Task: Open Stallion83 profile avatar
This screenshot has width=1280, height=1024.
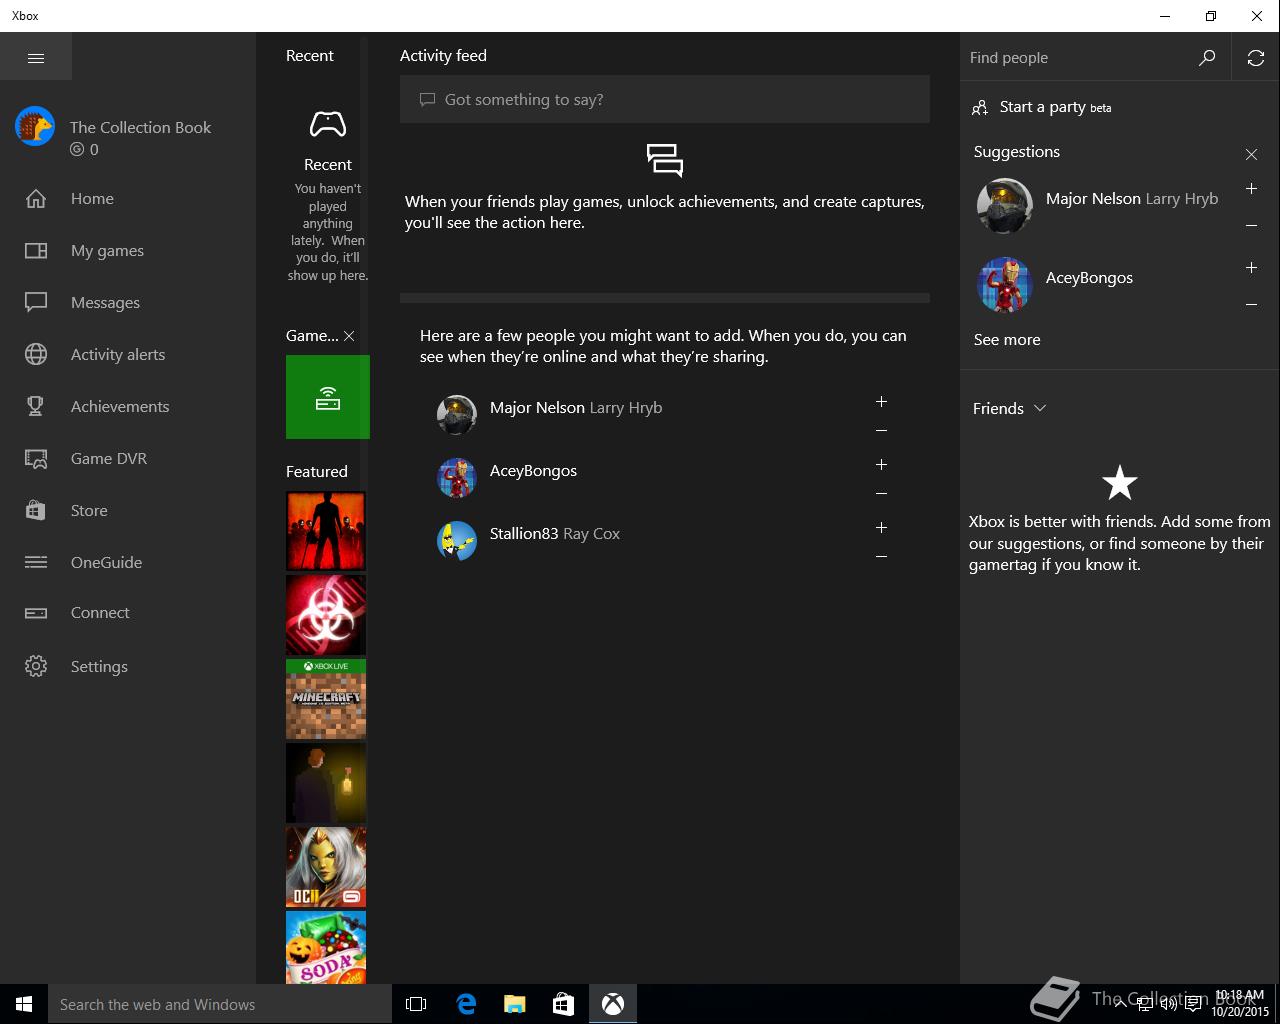Action: [x=457, y=541]
